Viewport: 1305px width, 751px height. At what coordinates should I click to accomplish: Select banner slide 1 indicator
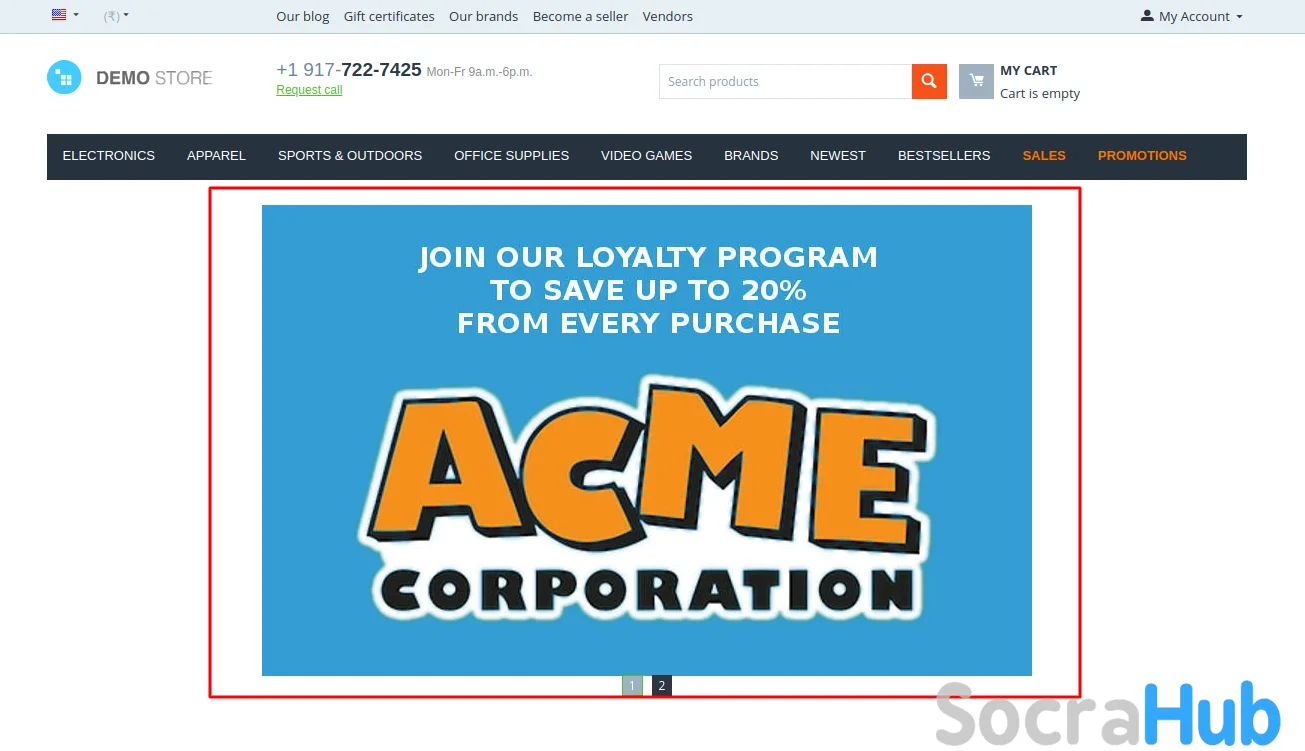point(632,686)
